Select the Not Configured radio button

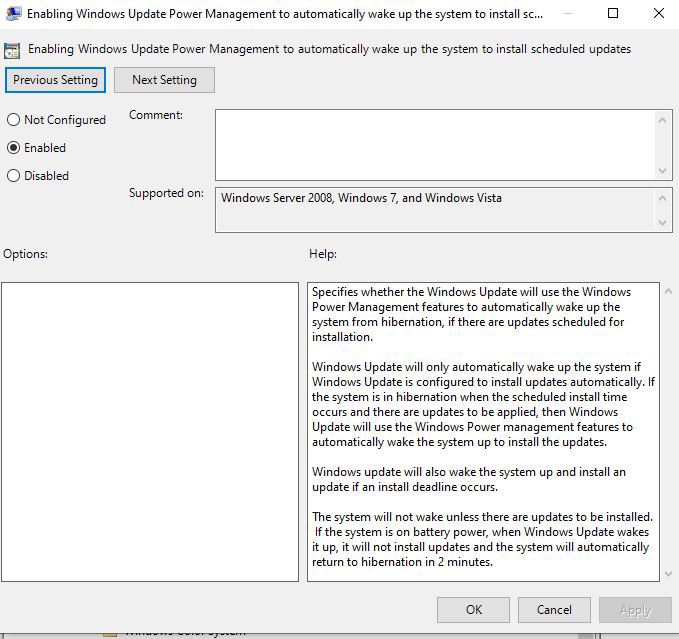click(x=56, y=119)
